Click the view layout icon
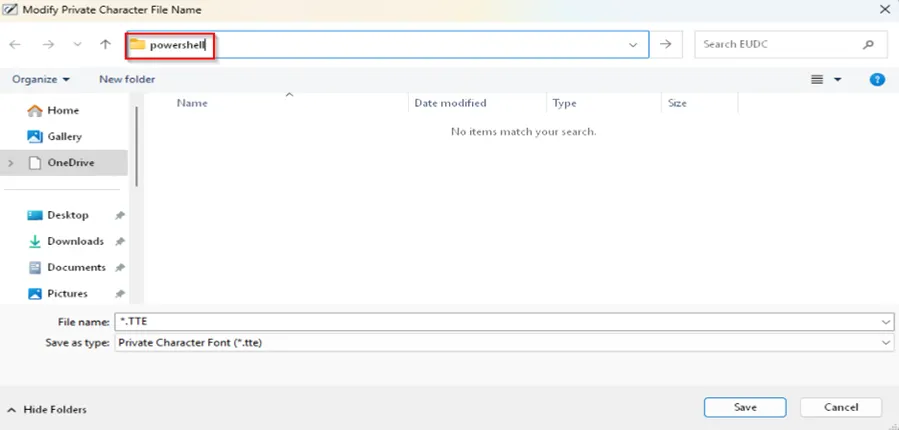The height and width of the screenshot is (430, 899). pos(817,79)
